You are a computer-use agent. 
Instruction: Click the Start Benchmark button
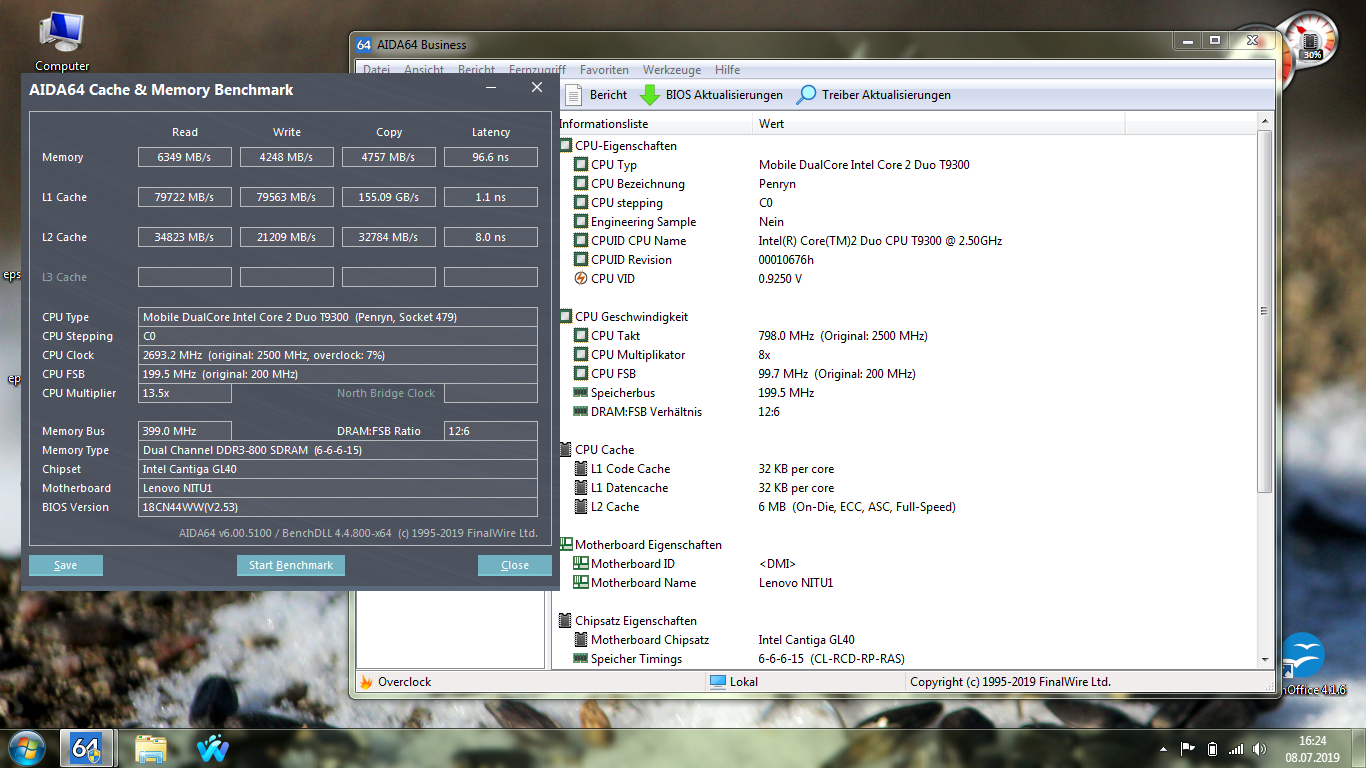(291, 565)
